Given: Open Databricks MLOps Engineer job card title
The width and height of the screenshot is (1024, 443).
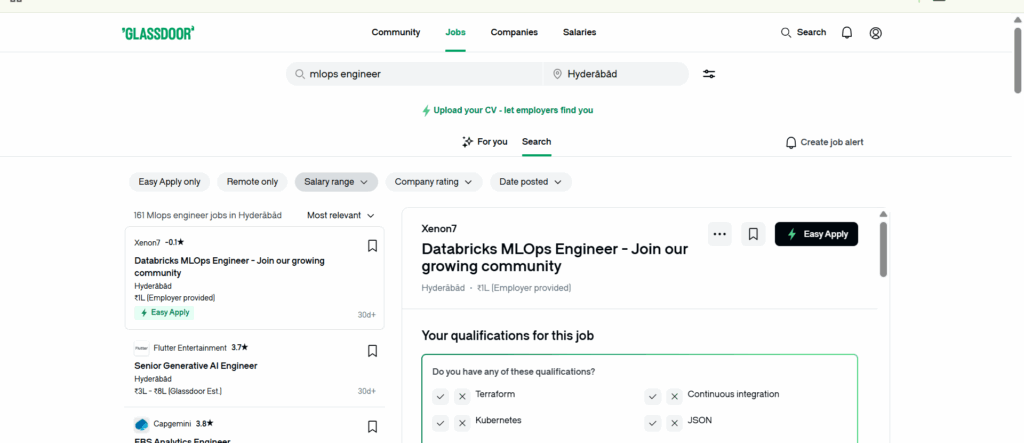Looking at the screenshot, I should (229, 267).
